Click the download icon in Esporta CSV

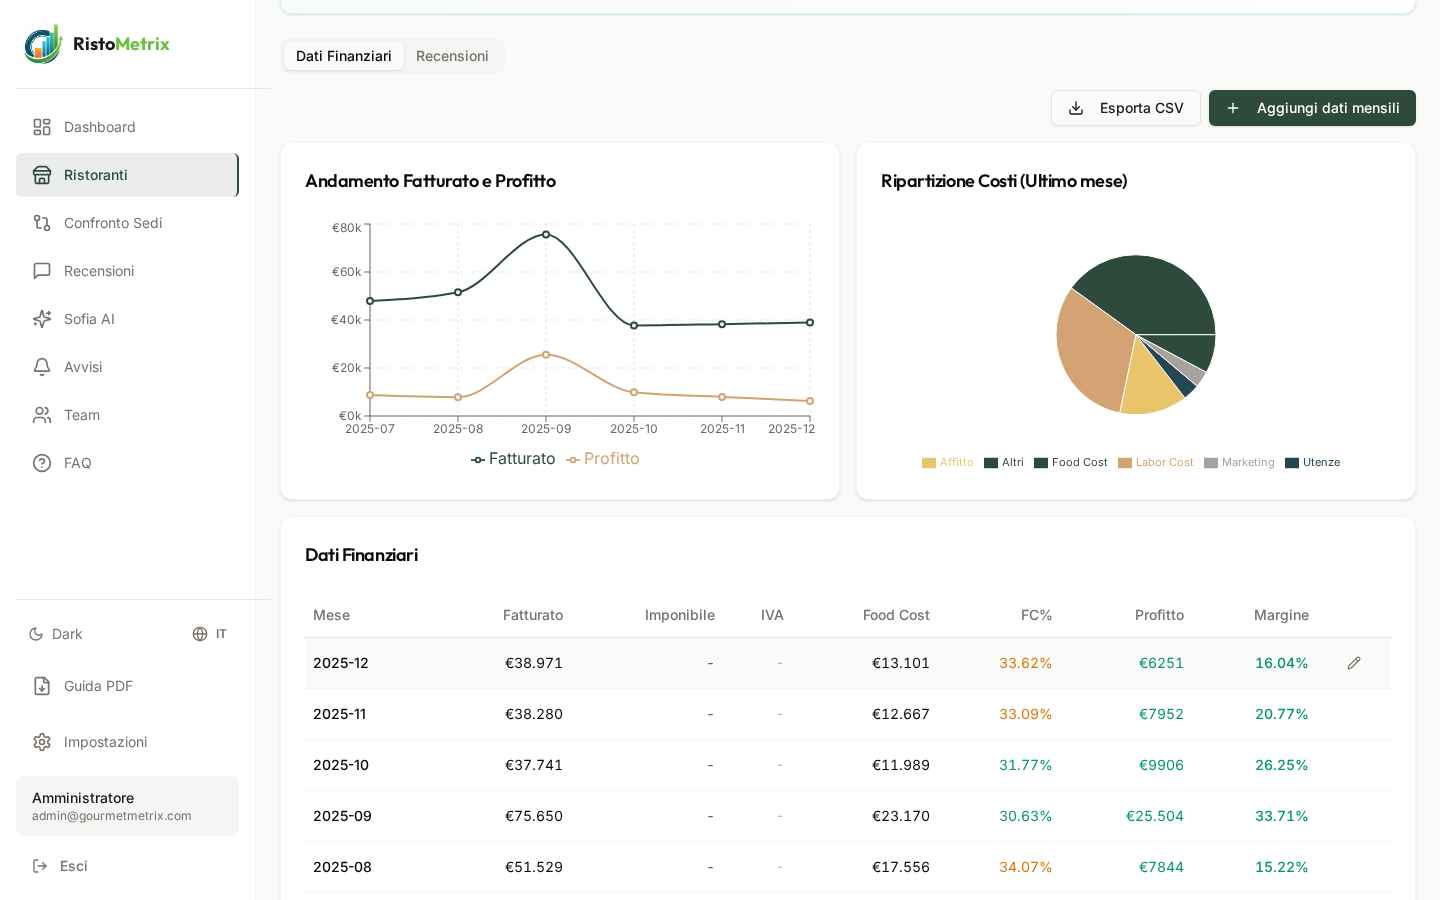(1076, 108)
